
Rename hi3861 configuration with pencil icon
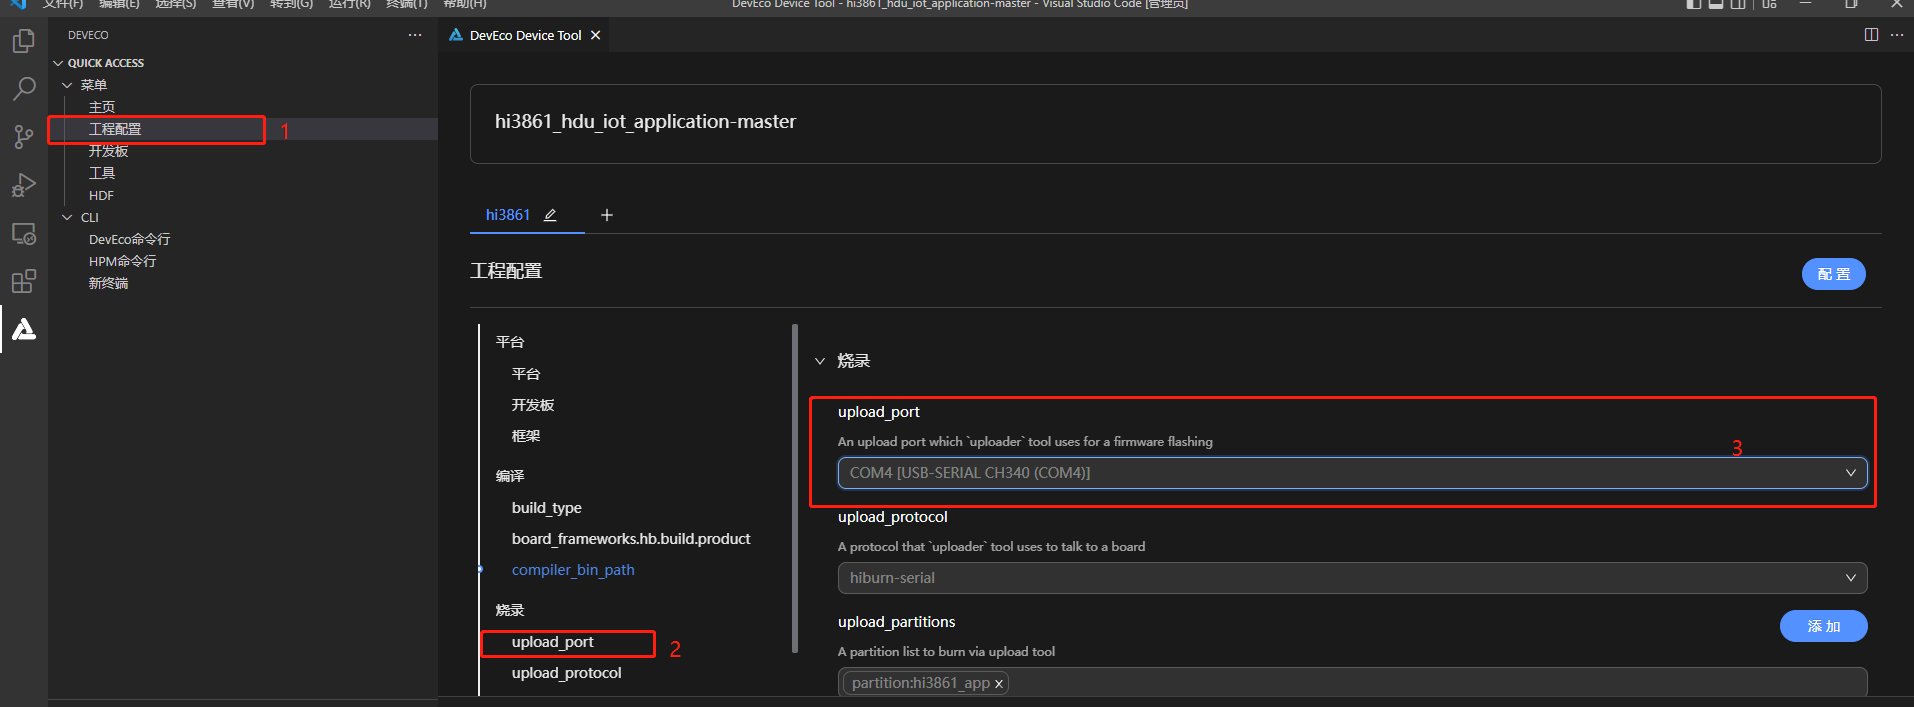(550, 215)
